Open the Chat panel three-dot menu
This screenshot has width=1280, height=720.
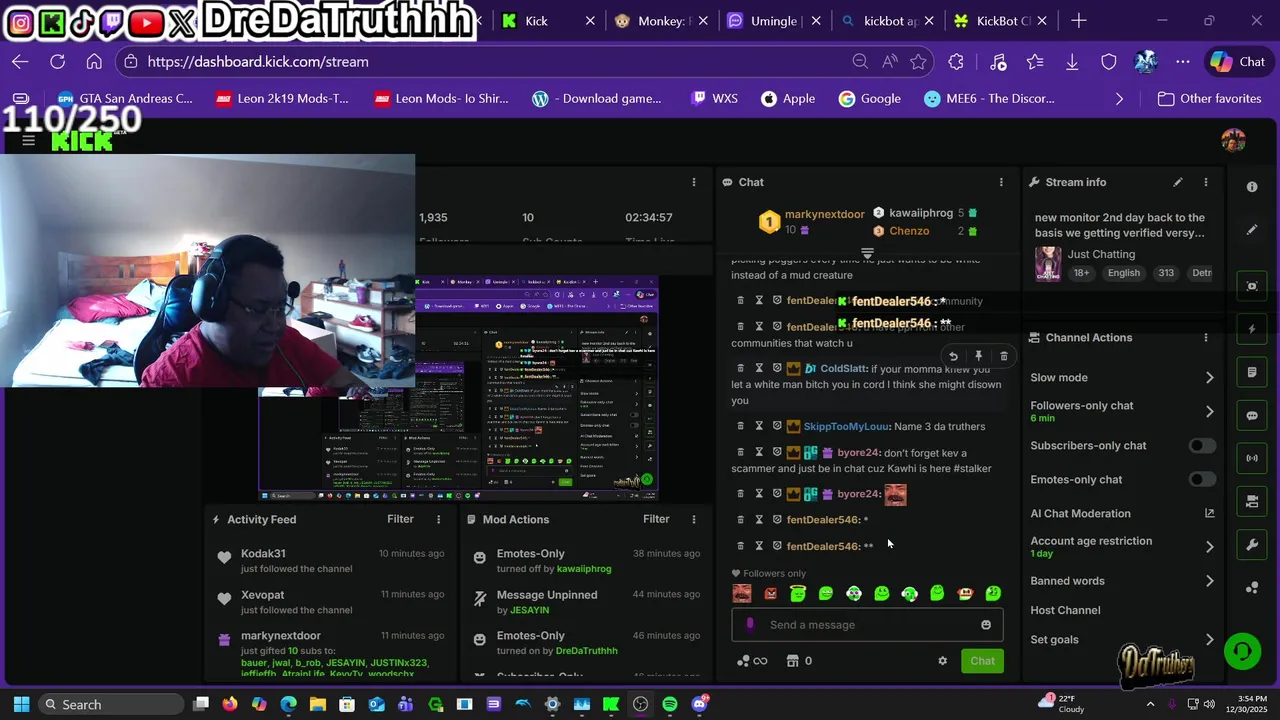(x=1001, y=182)
